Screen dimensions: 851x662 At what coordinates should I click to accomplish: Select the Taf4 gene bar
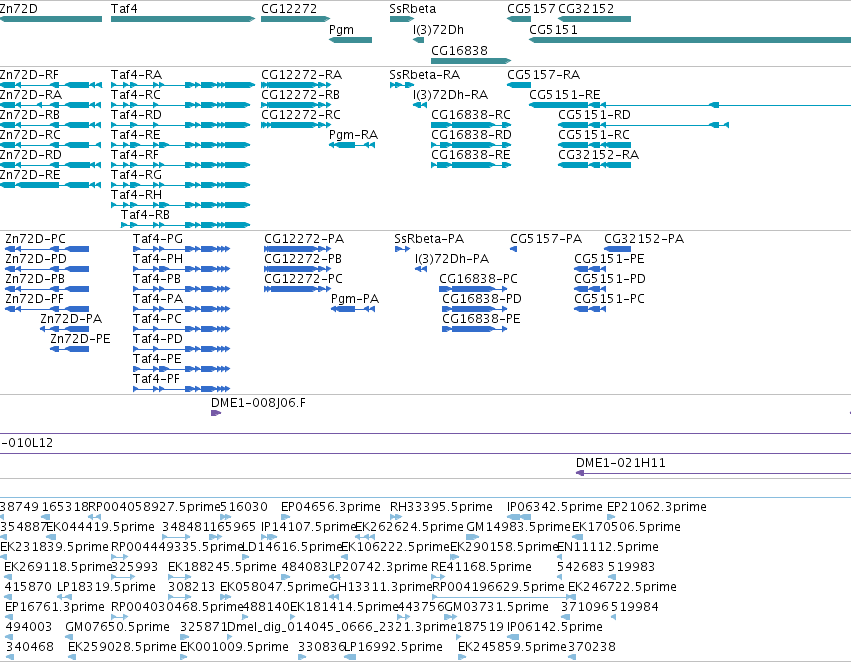pyautogui.click(x=183, y=19)
